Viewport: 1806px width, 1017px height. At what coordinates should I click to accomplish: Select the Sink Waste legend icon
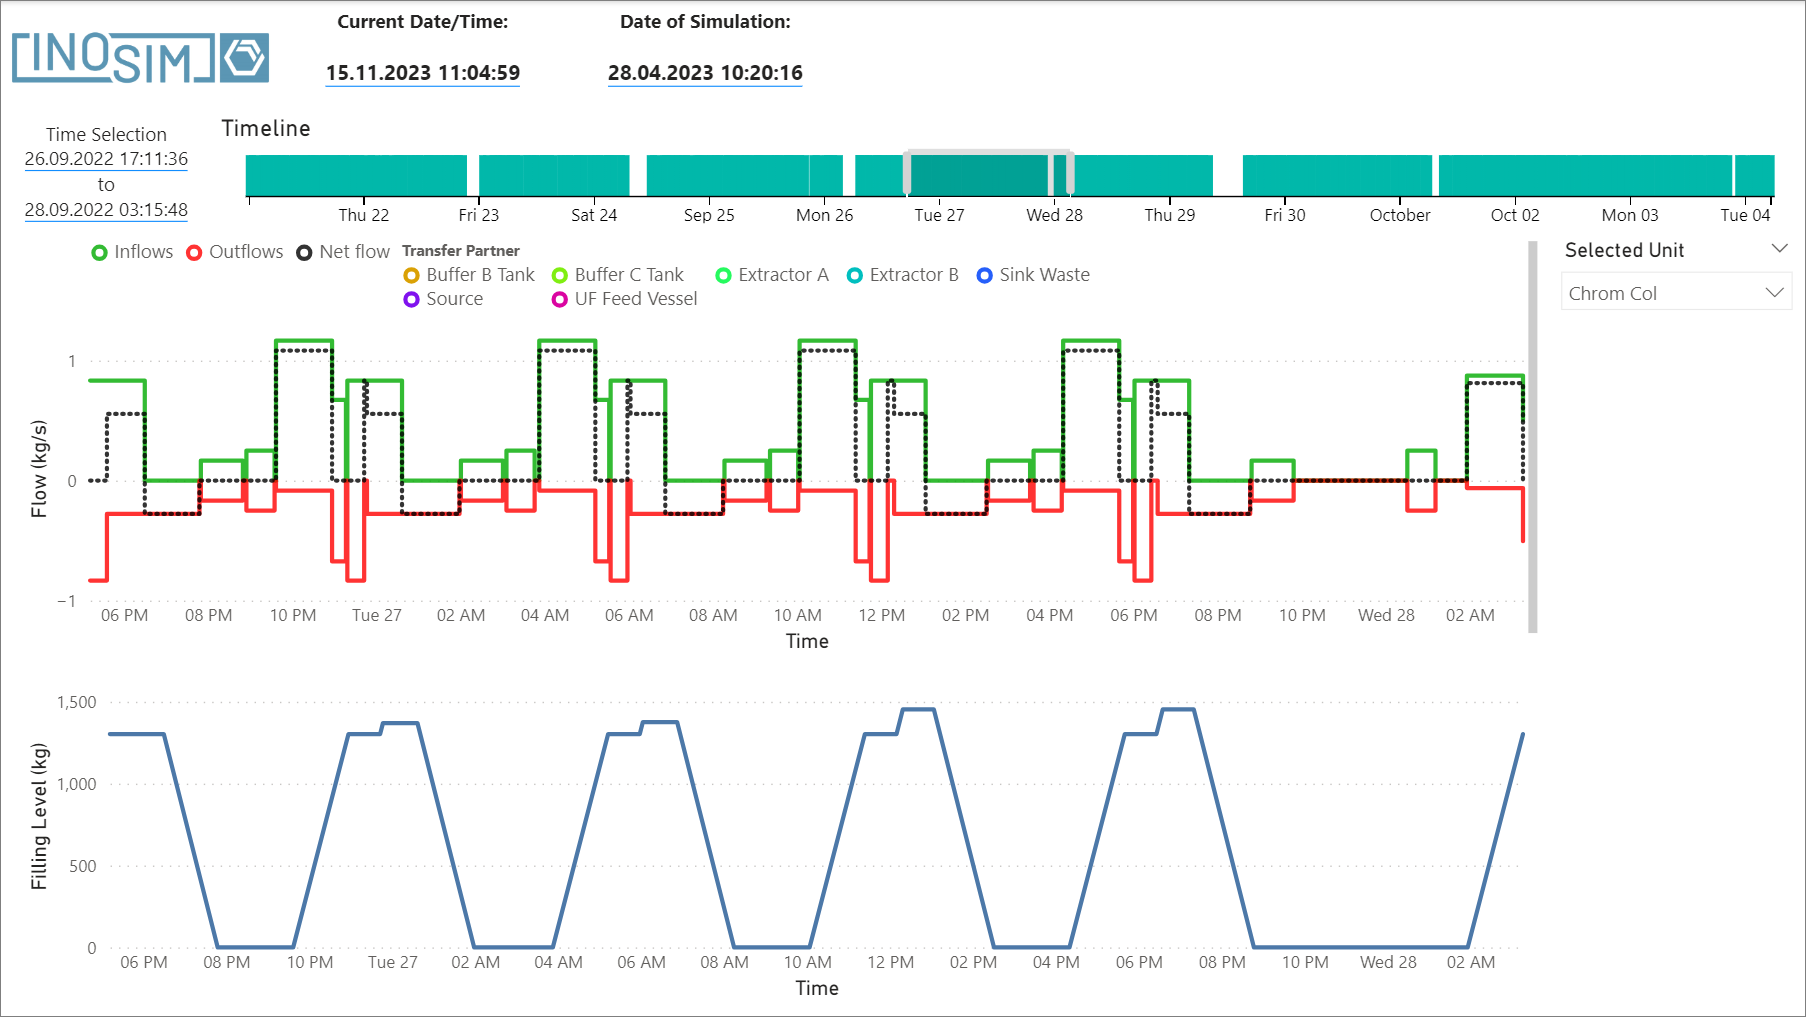[985, 274]
